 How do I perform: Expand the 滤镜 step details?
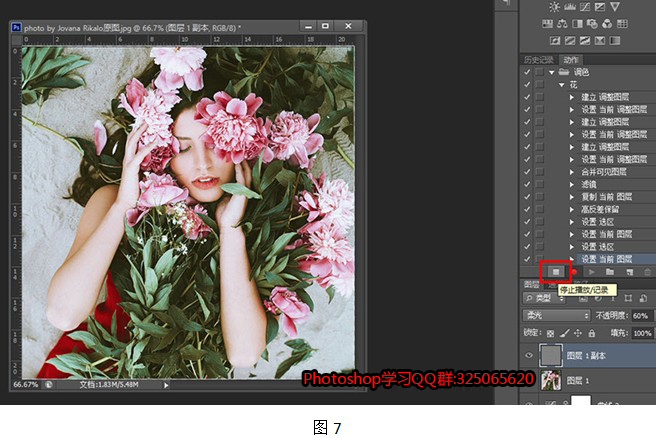[x=572, y=184]
